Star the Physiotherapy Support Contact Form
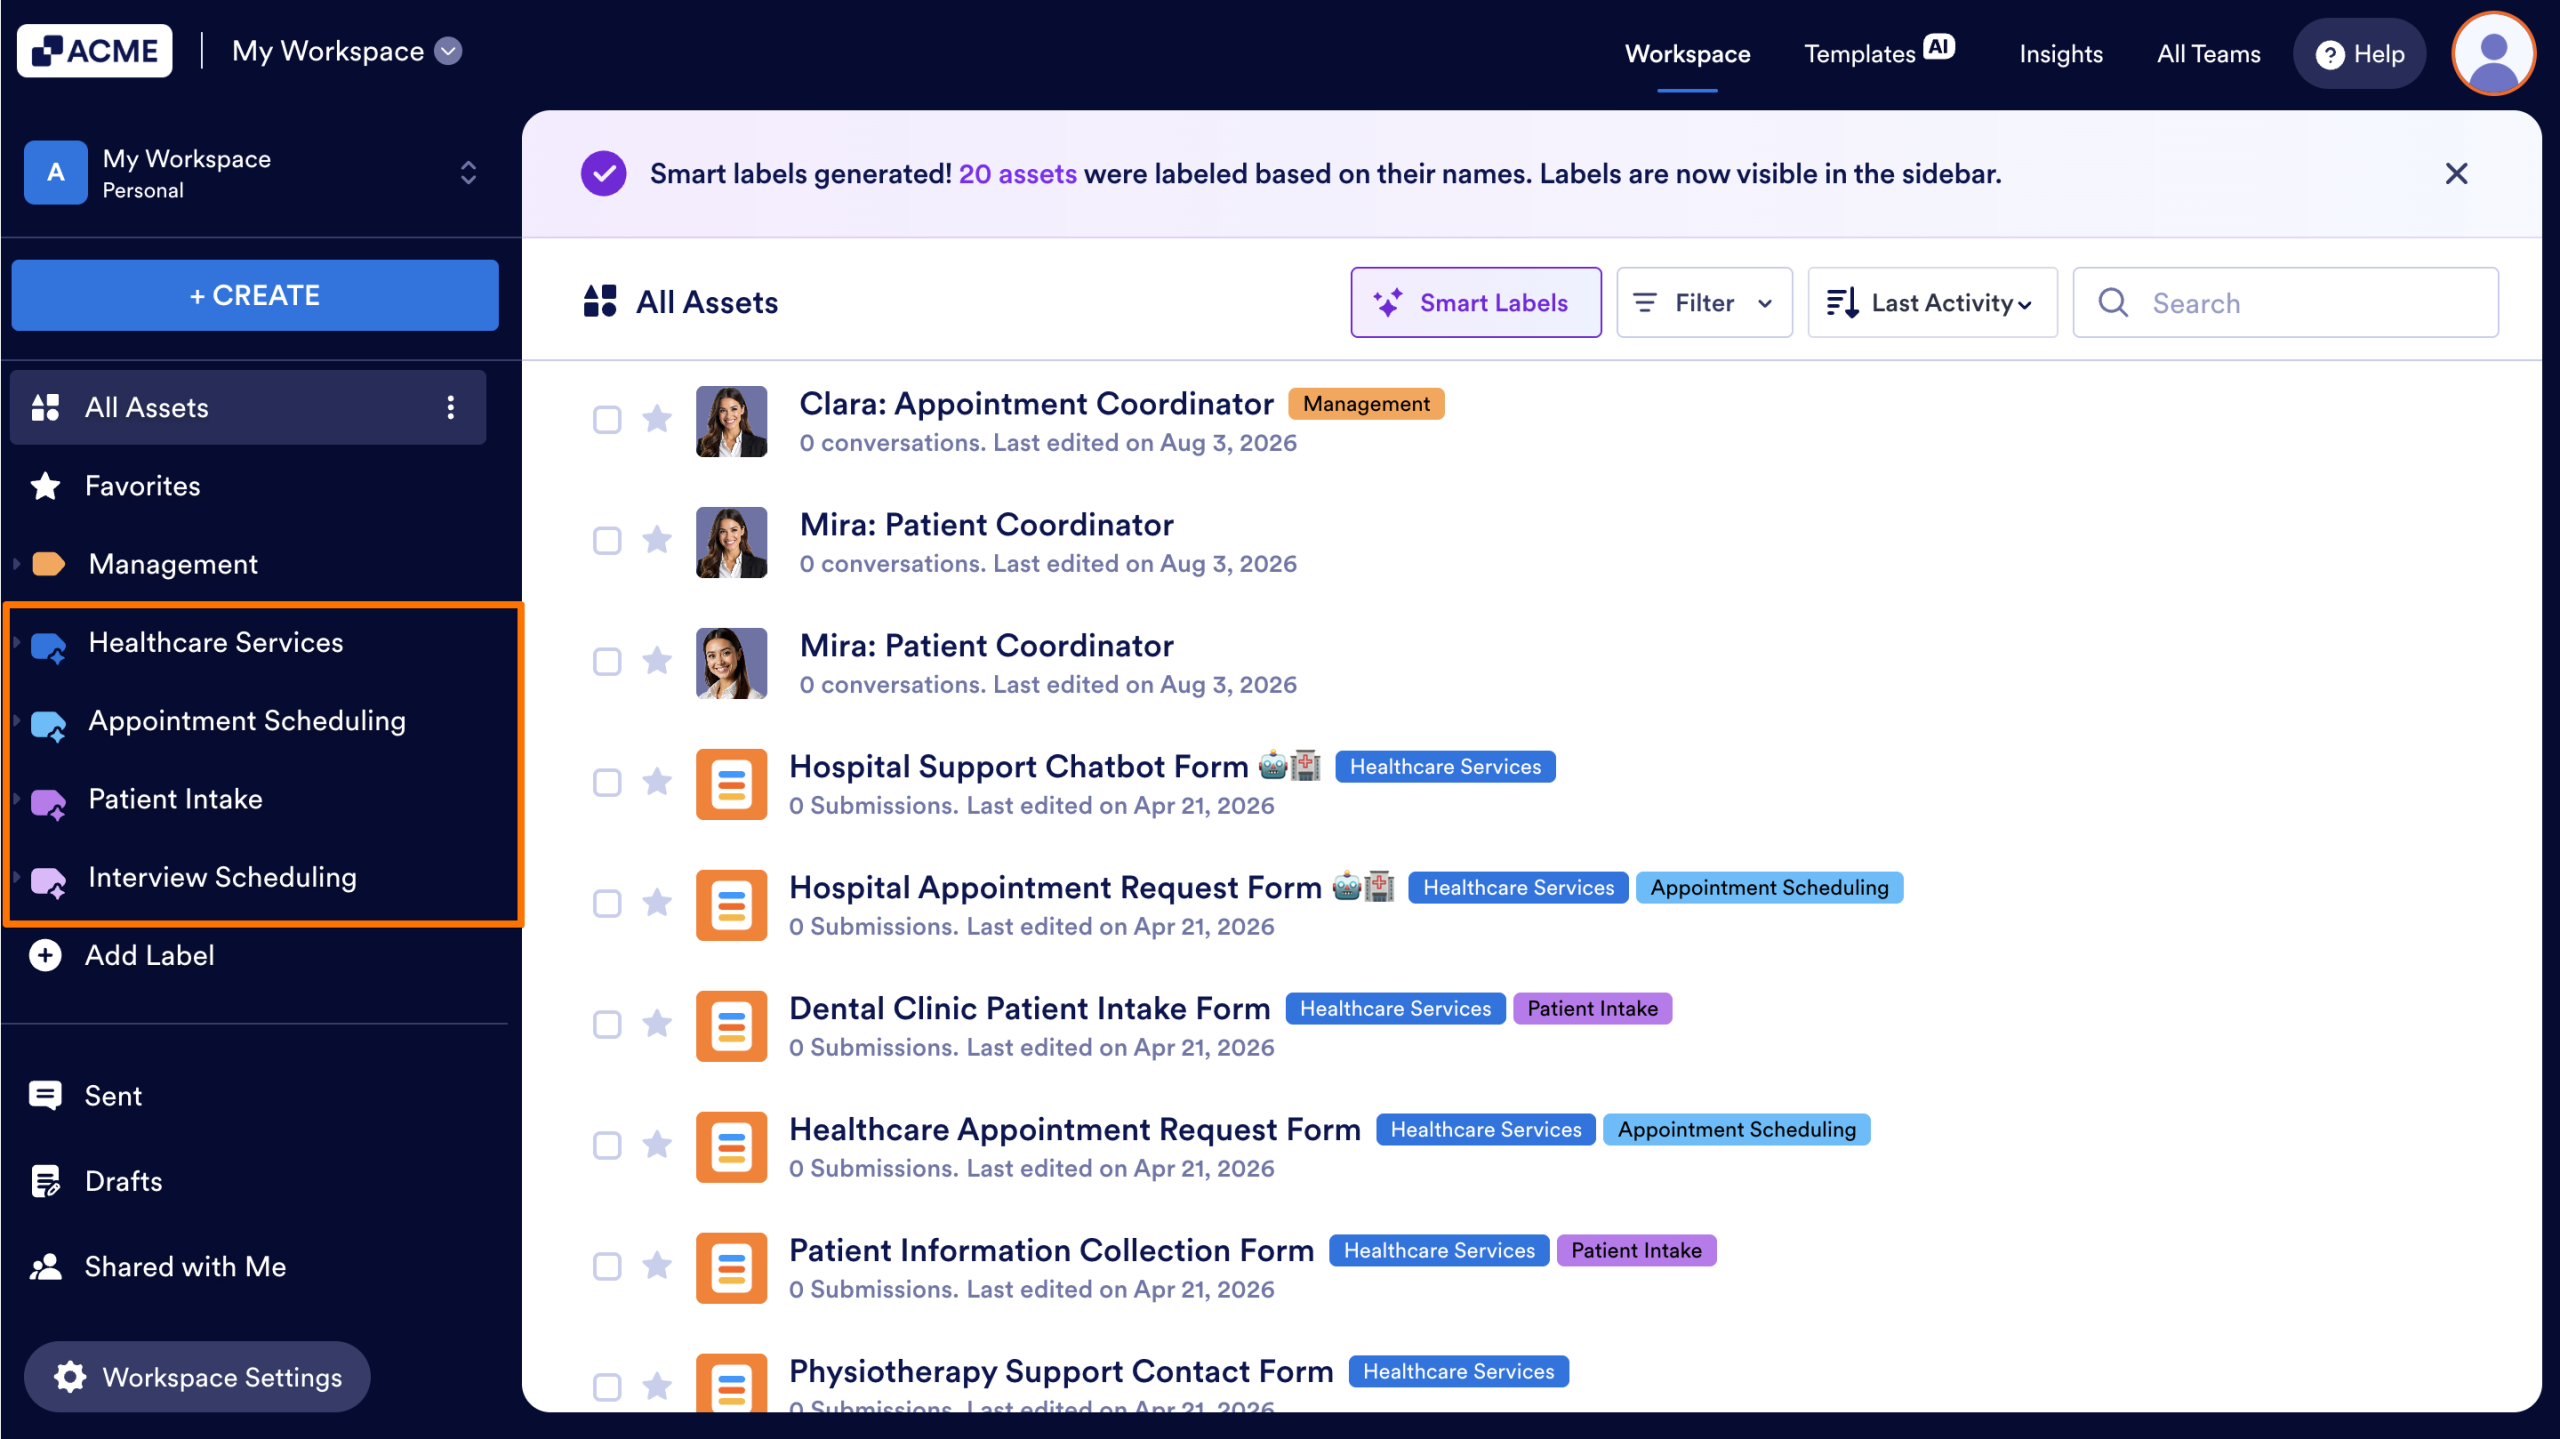The image size is (2560, 1439). (657, 1386)
